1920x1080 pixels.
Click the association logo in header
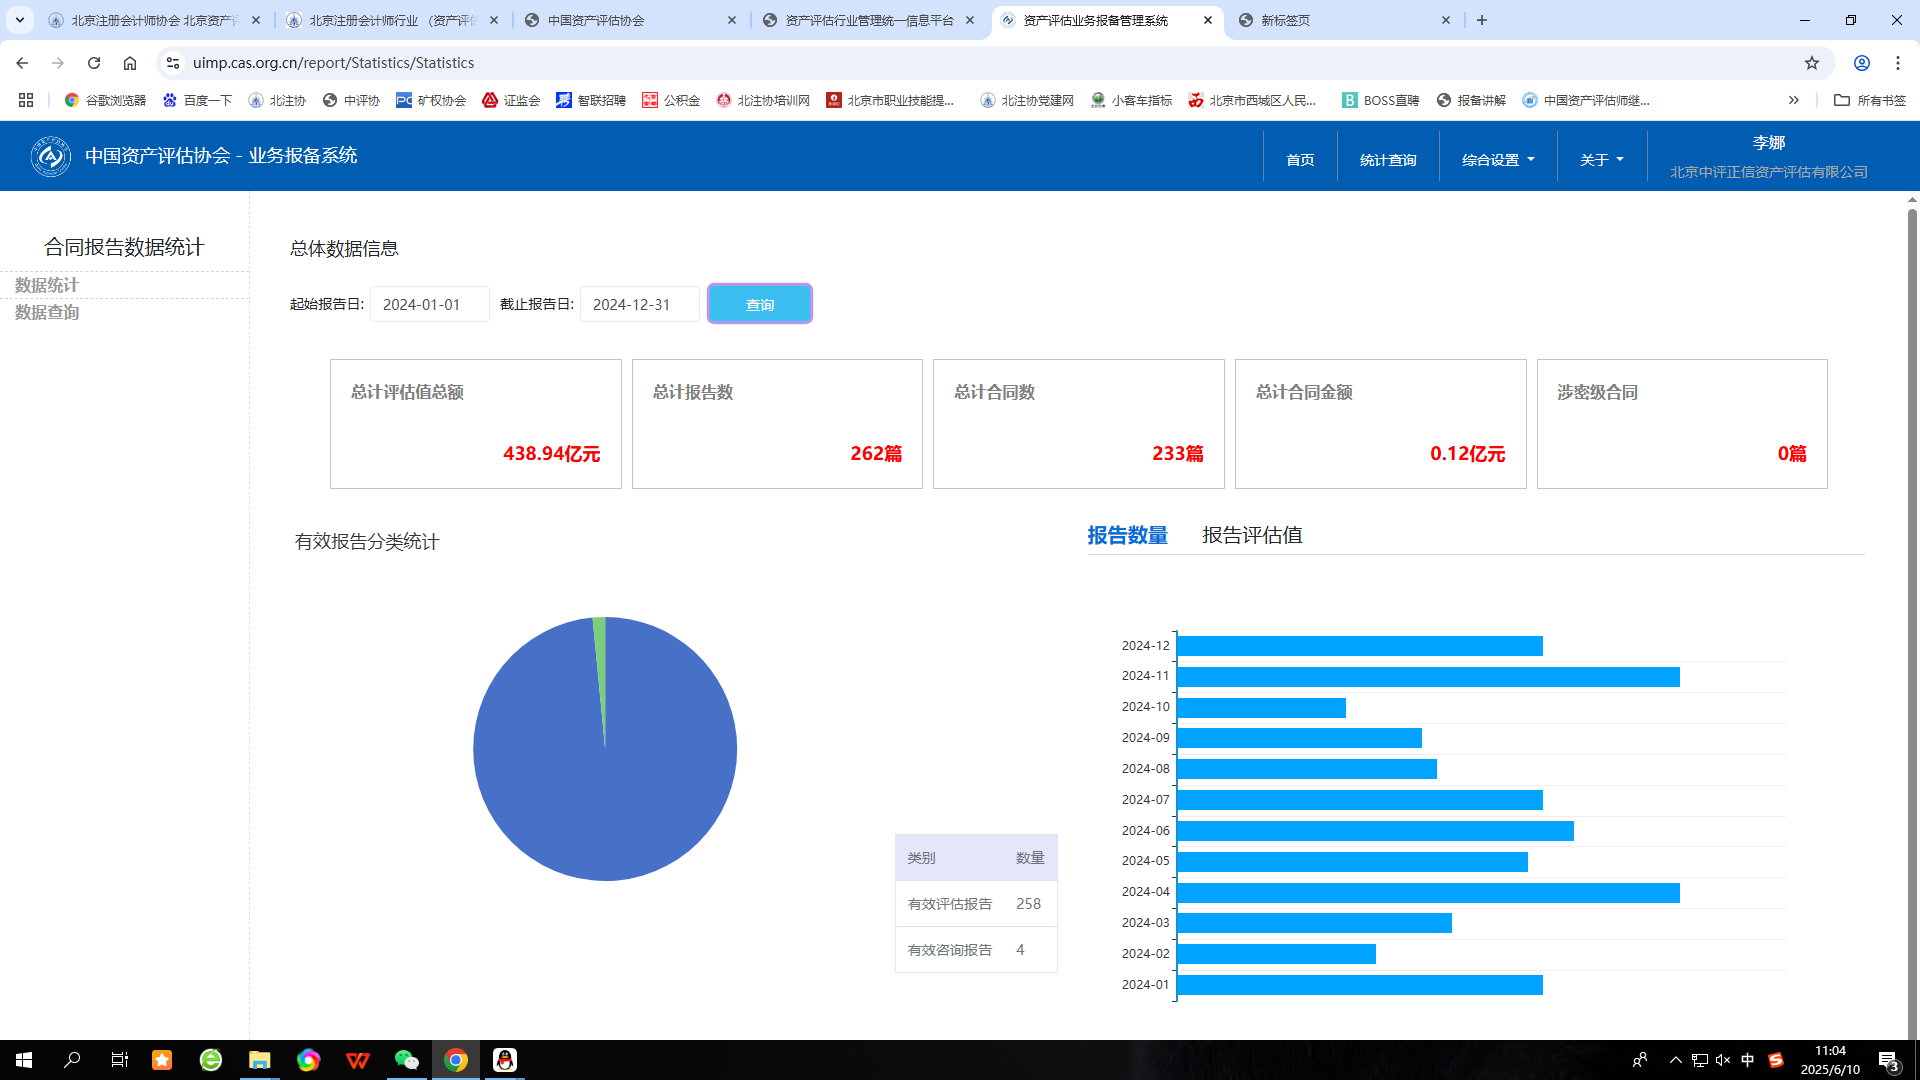point(50,156)
